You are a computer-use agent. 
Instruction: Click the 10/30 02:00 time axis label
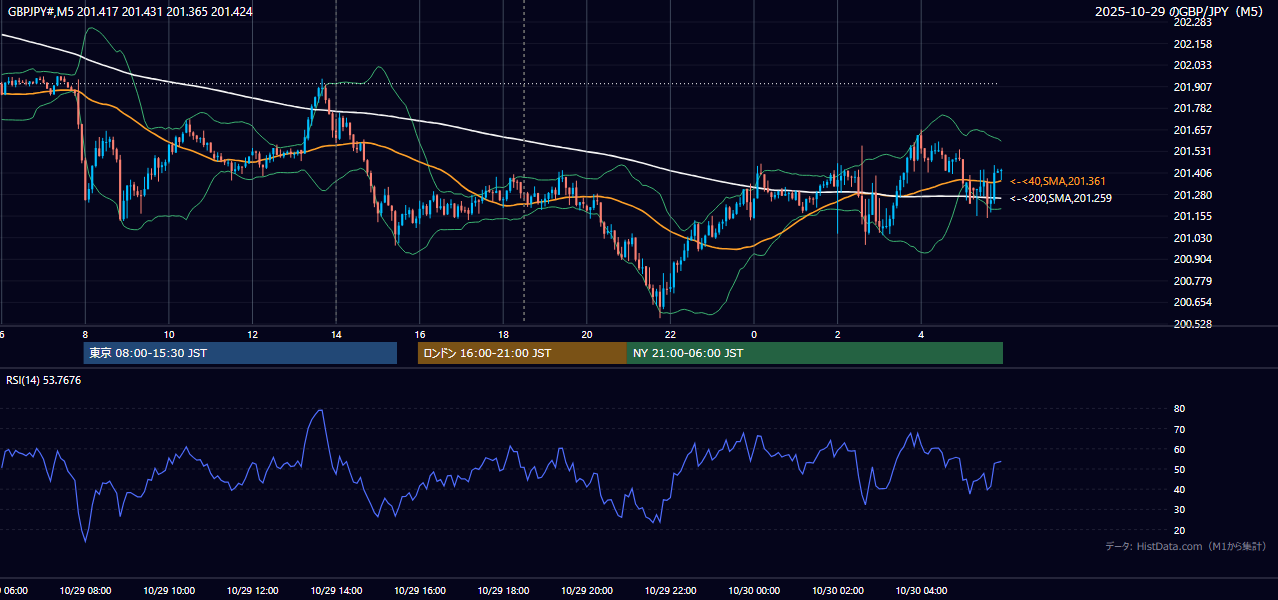point(837,591)
